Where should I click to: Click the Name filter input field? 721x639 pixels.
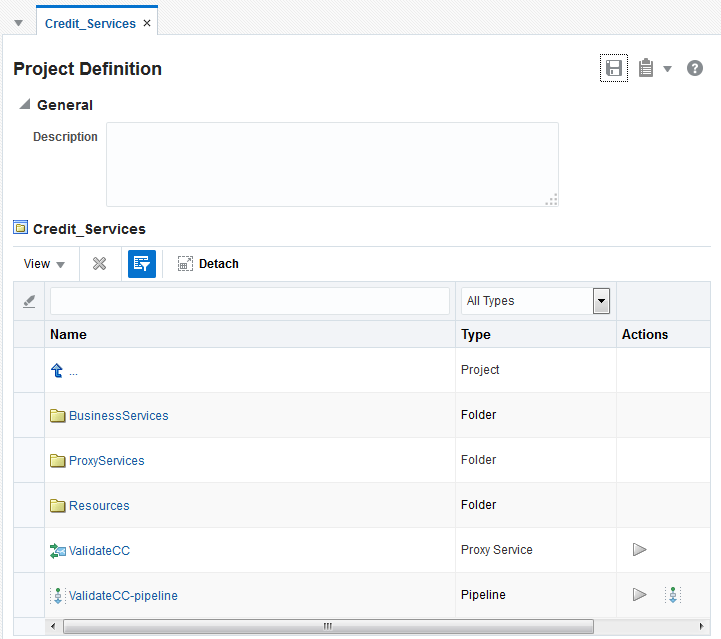[x=250, y=301]
